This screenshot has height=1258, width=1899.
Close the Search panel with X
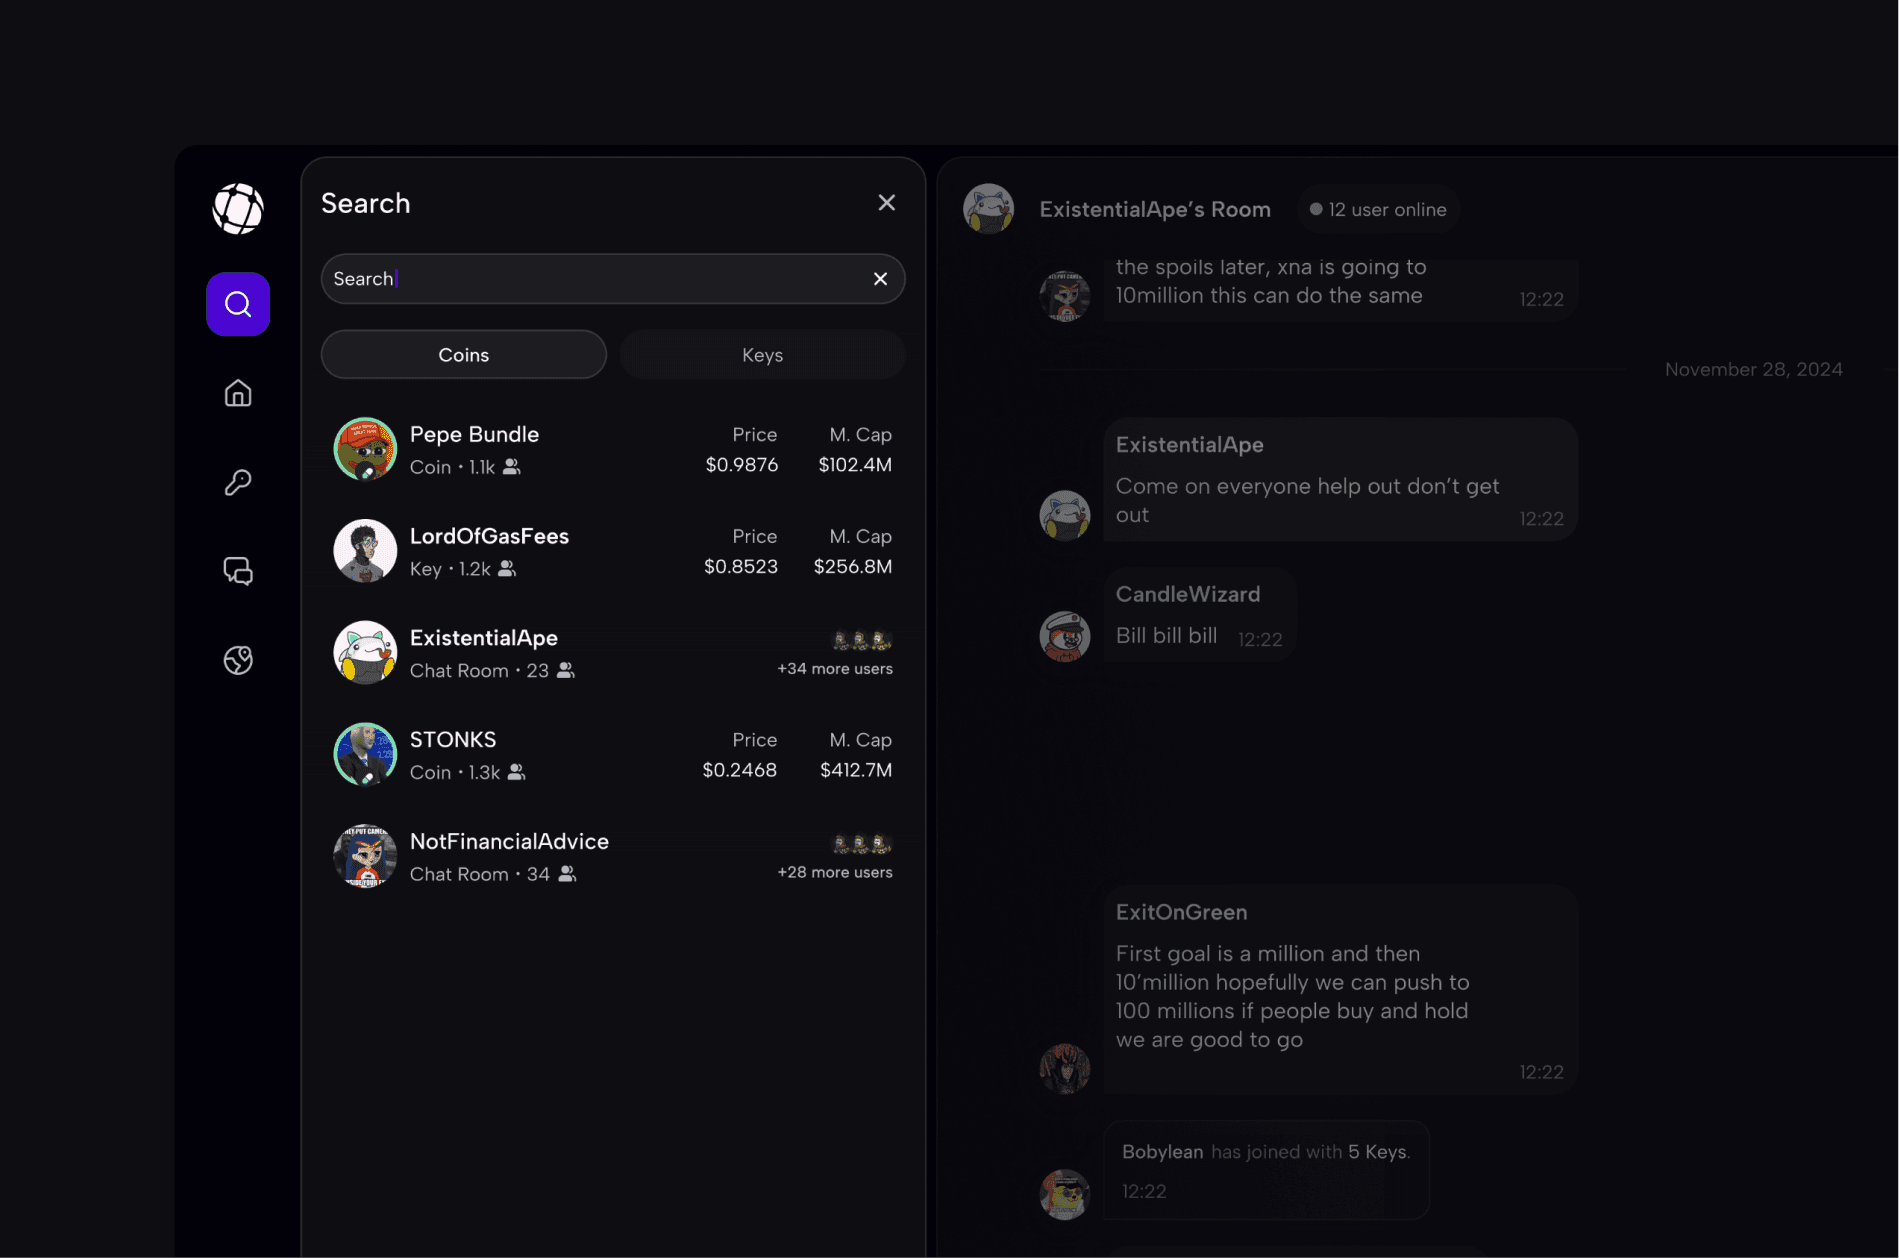point(886,203)
